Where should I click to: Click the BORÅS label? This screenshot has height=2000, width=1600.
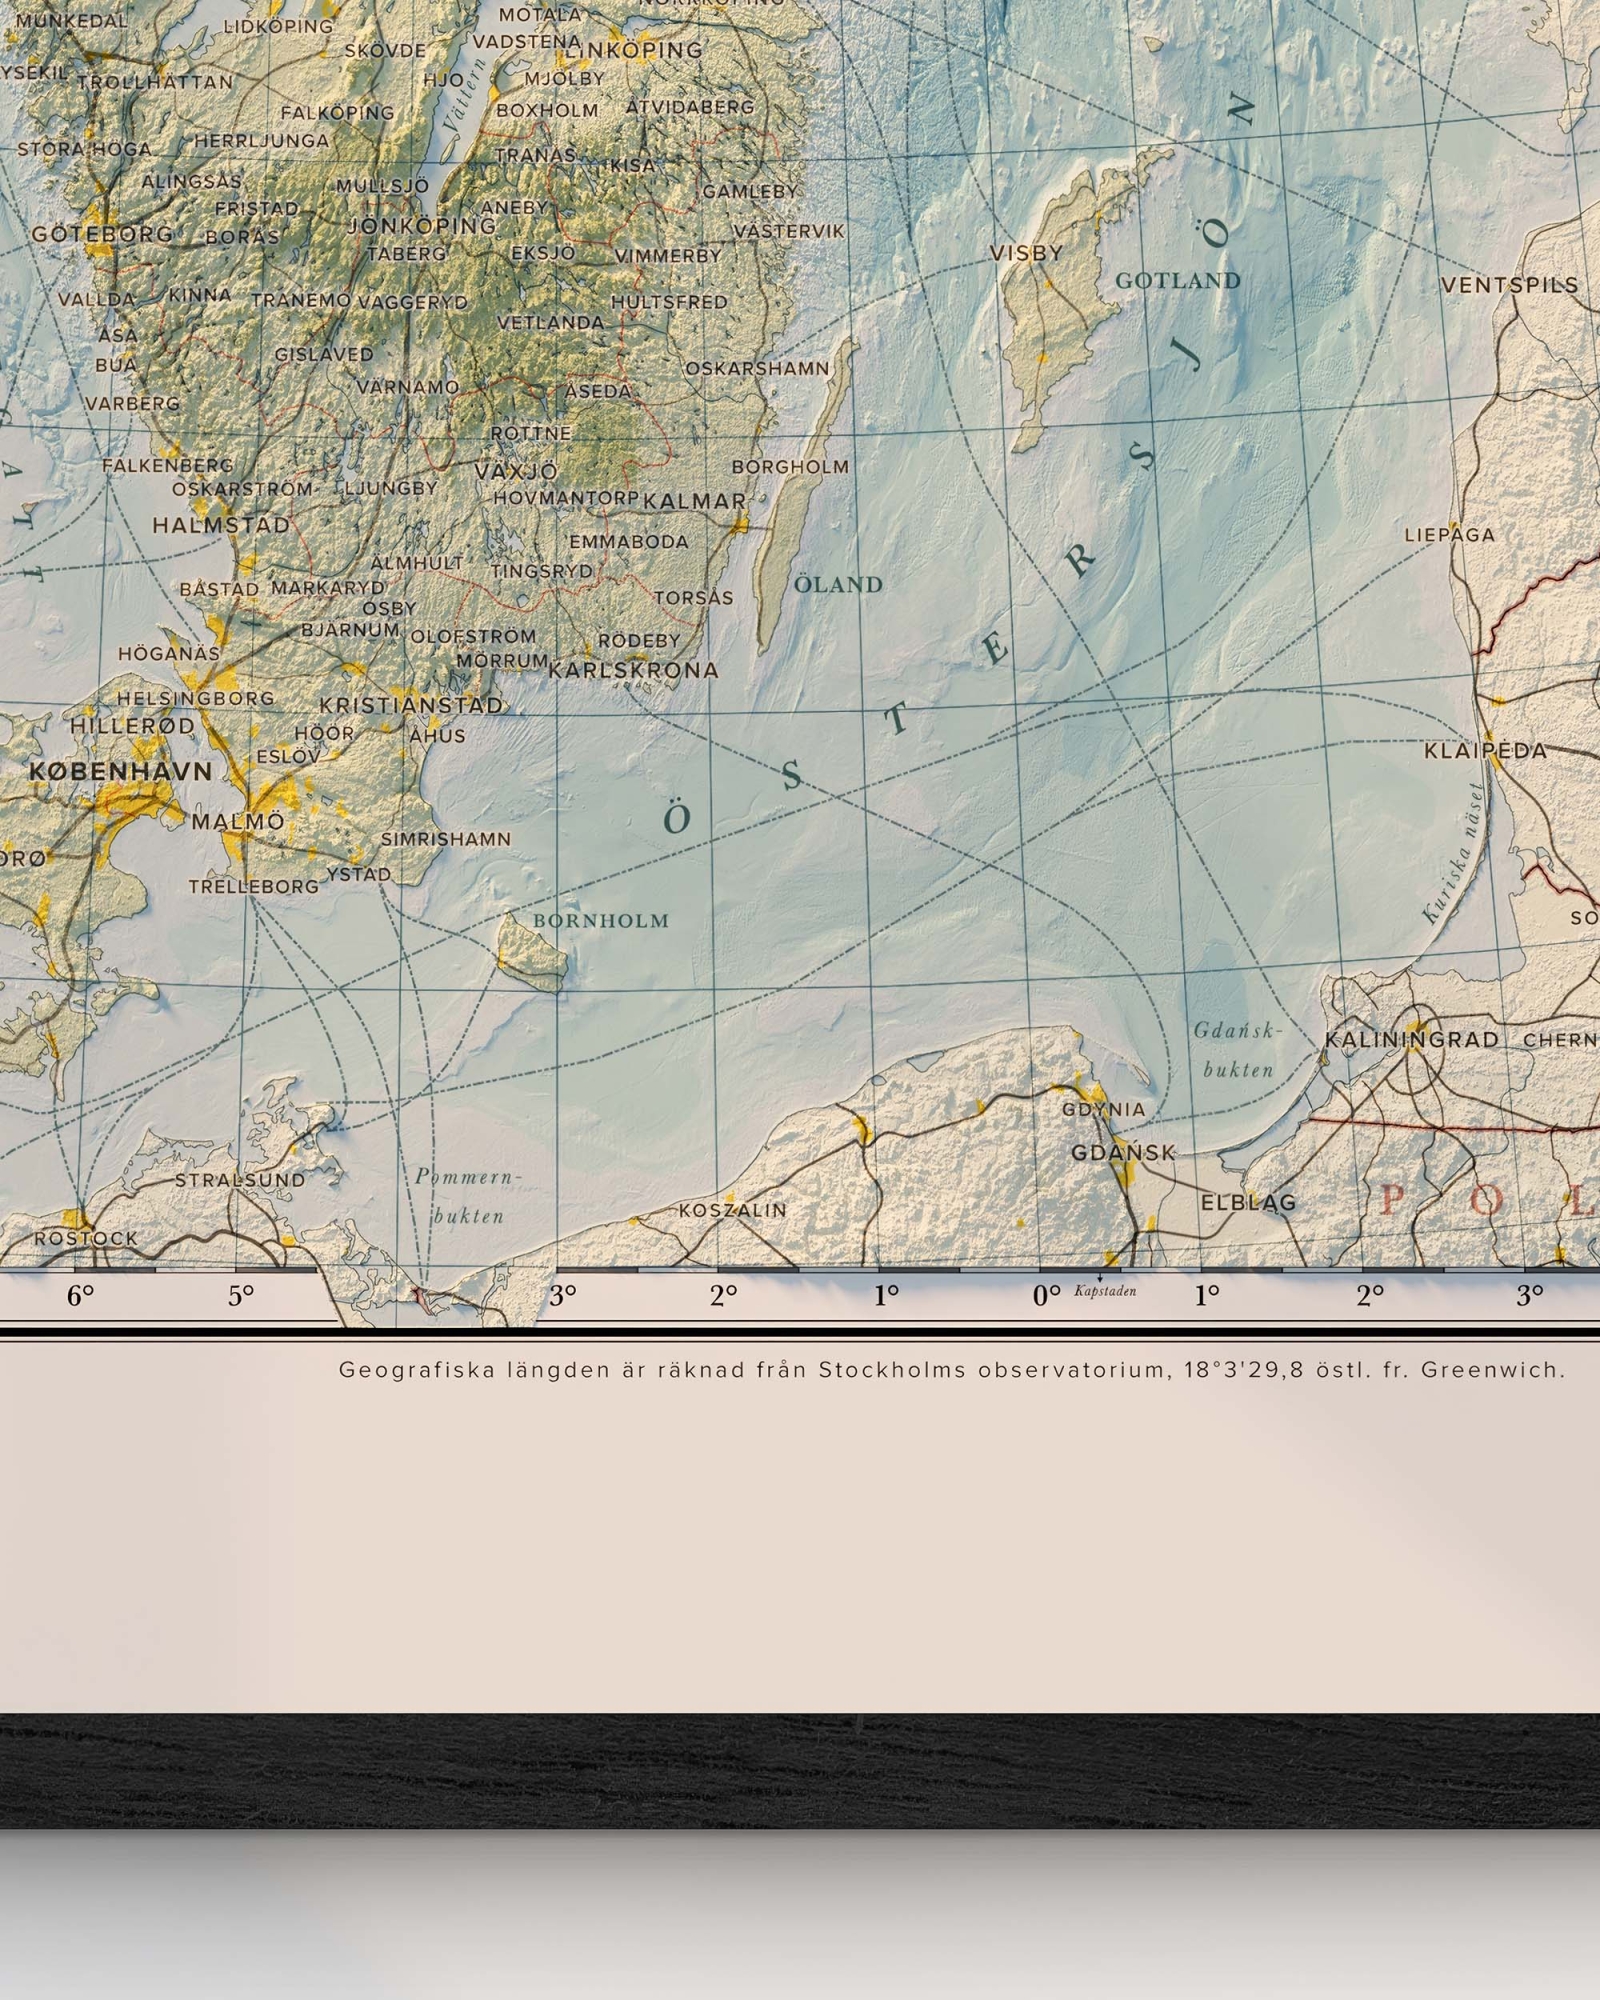(x=242, y=238)
